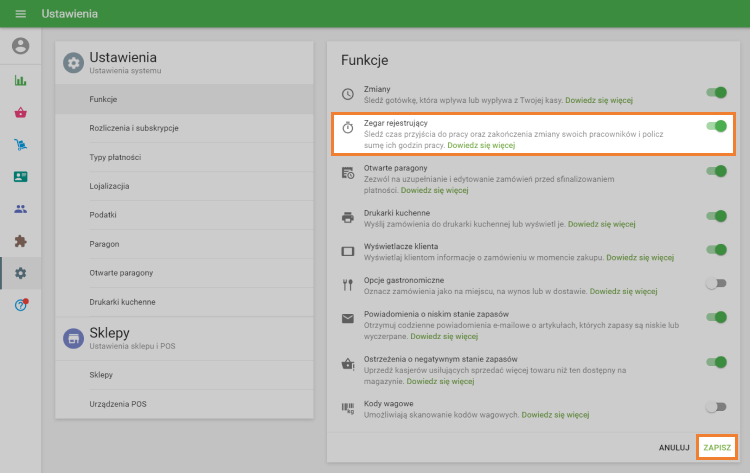Open the employees ID card icon
This screenshot has height=473, width=750.
[x=20, y=177]
